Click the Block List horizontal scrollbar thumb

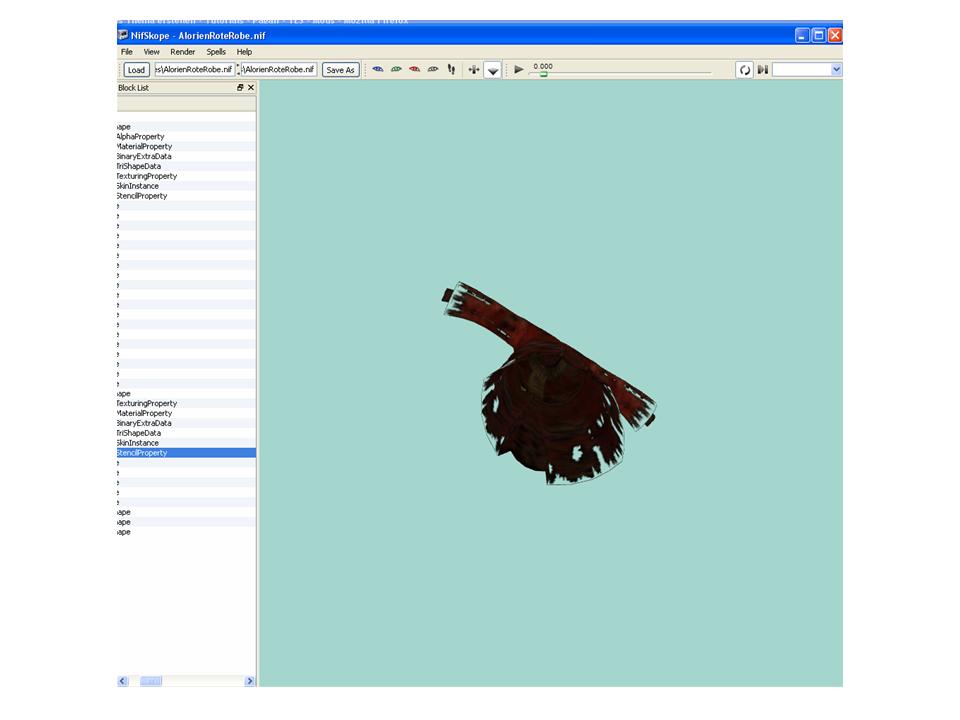click(151, 681)
